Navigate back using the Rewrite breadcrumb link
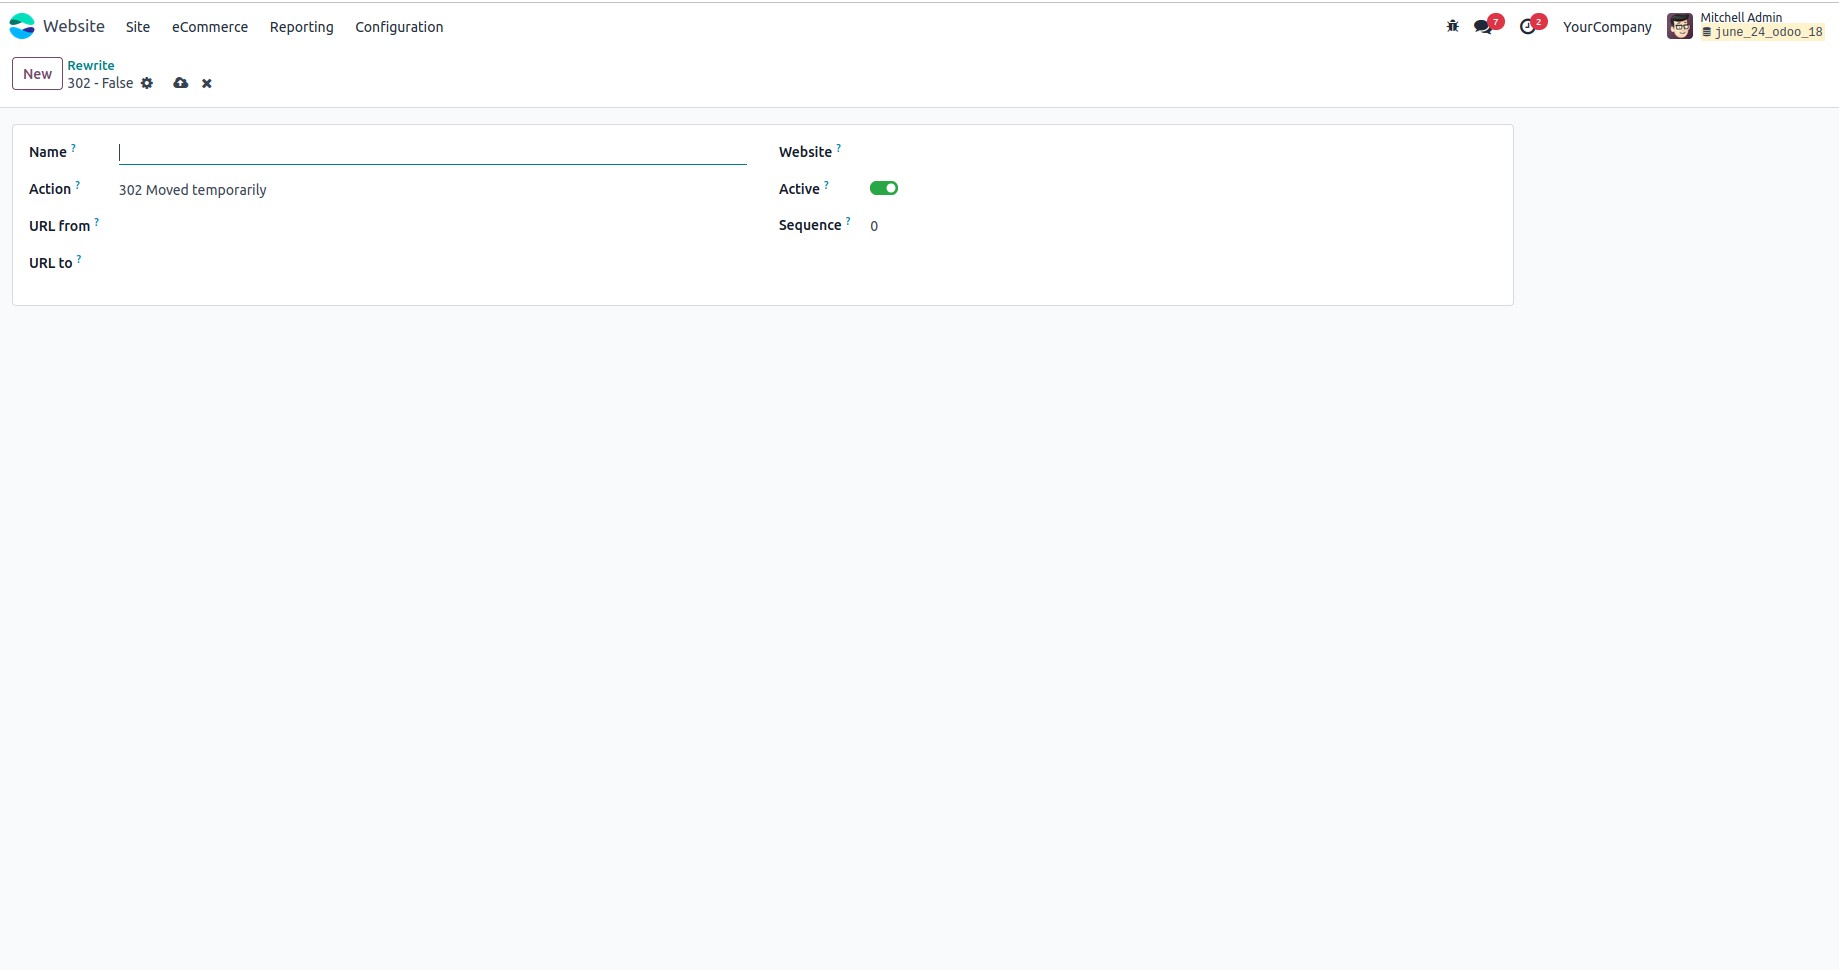The height and width of the screenshot is (970, 1839). point(91,65)
